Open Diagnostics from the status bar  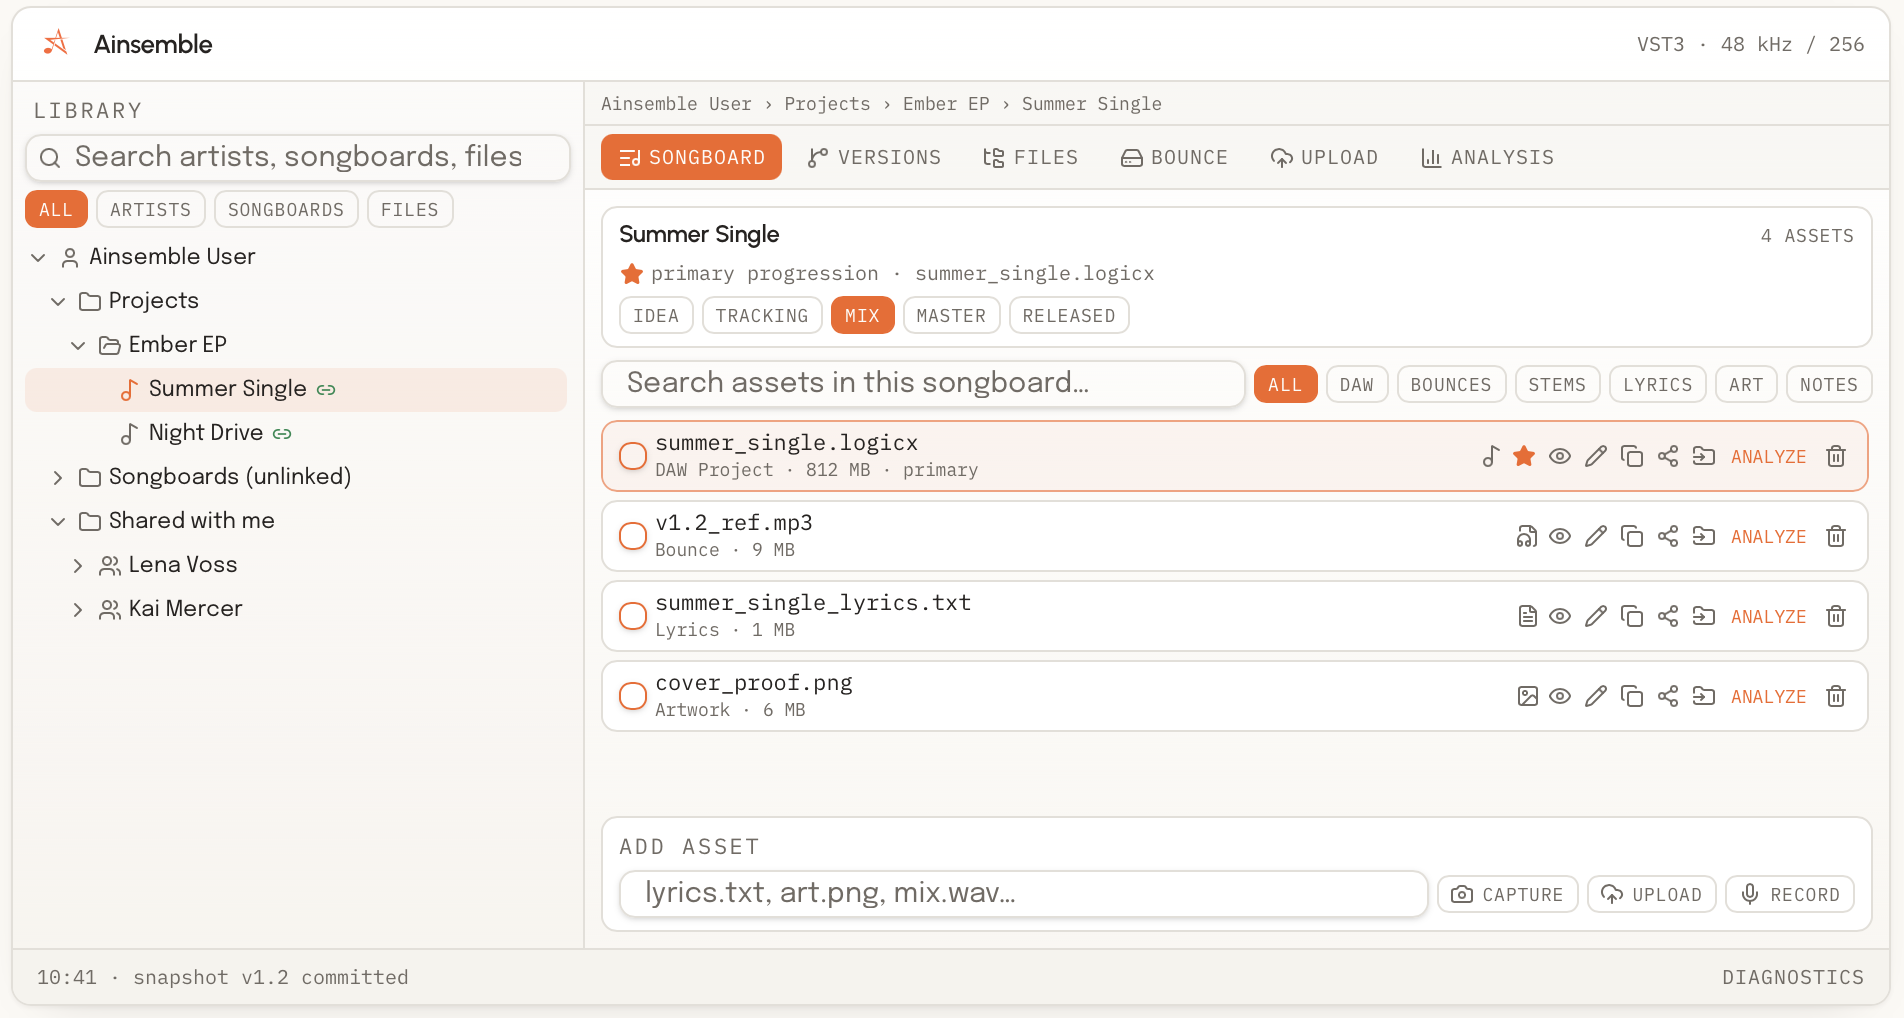point(1793,978)
